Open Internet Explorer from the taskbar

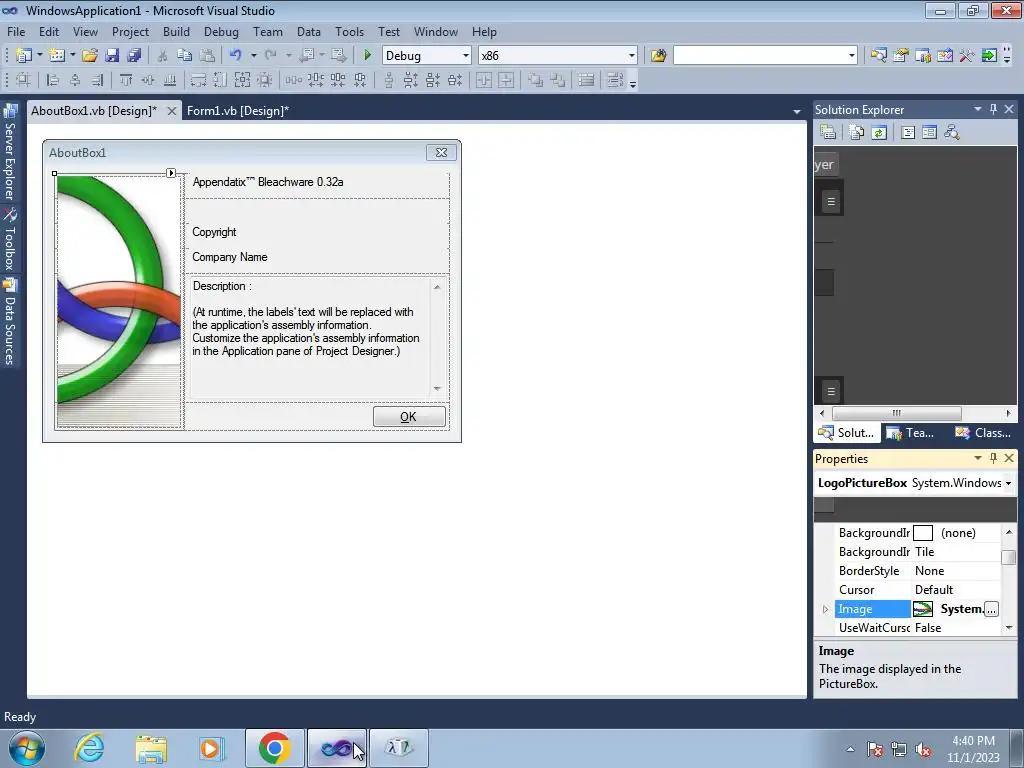(89, 748)
